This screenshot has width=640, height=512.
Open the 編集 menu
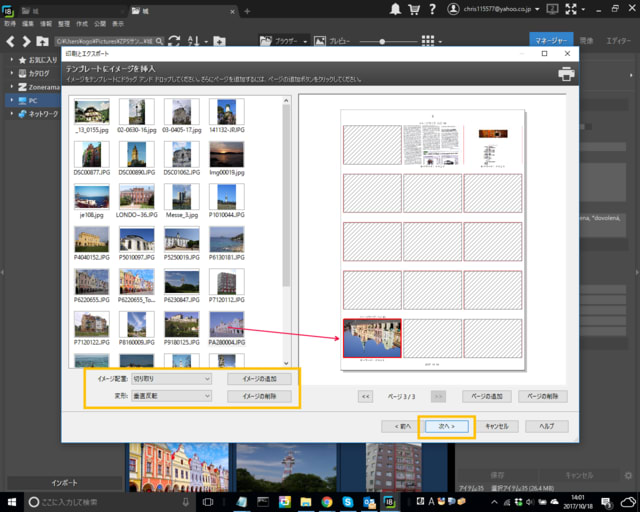coord(28,21)
